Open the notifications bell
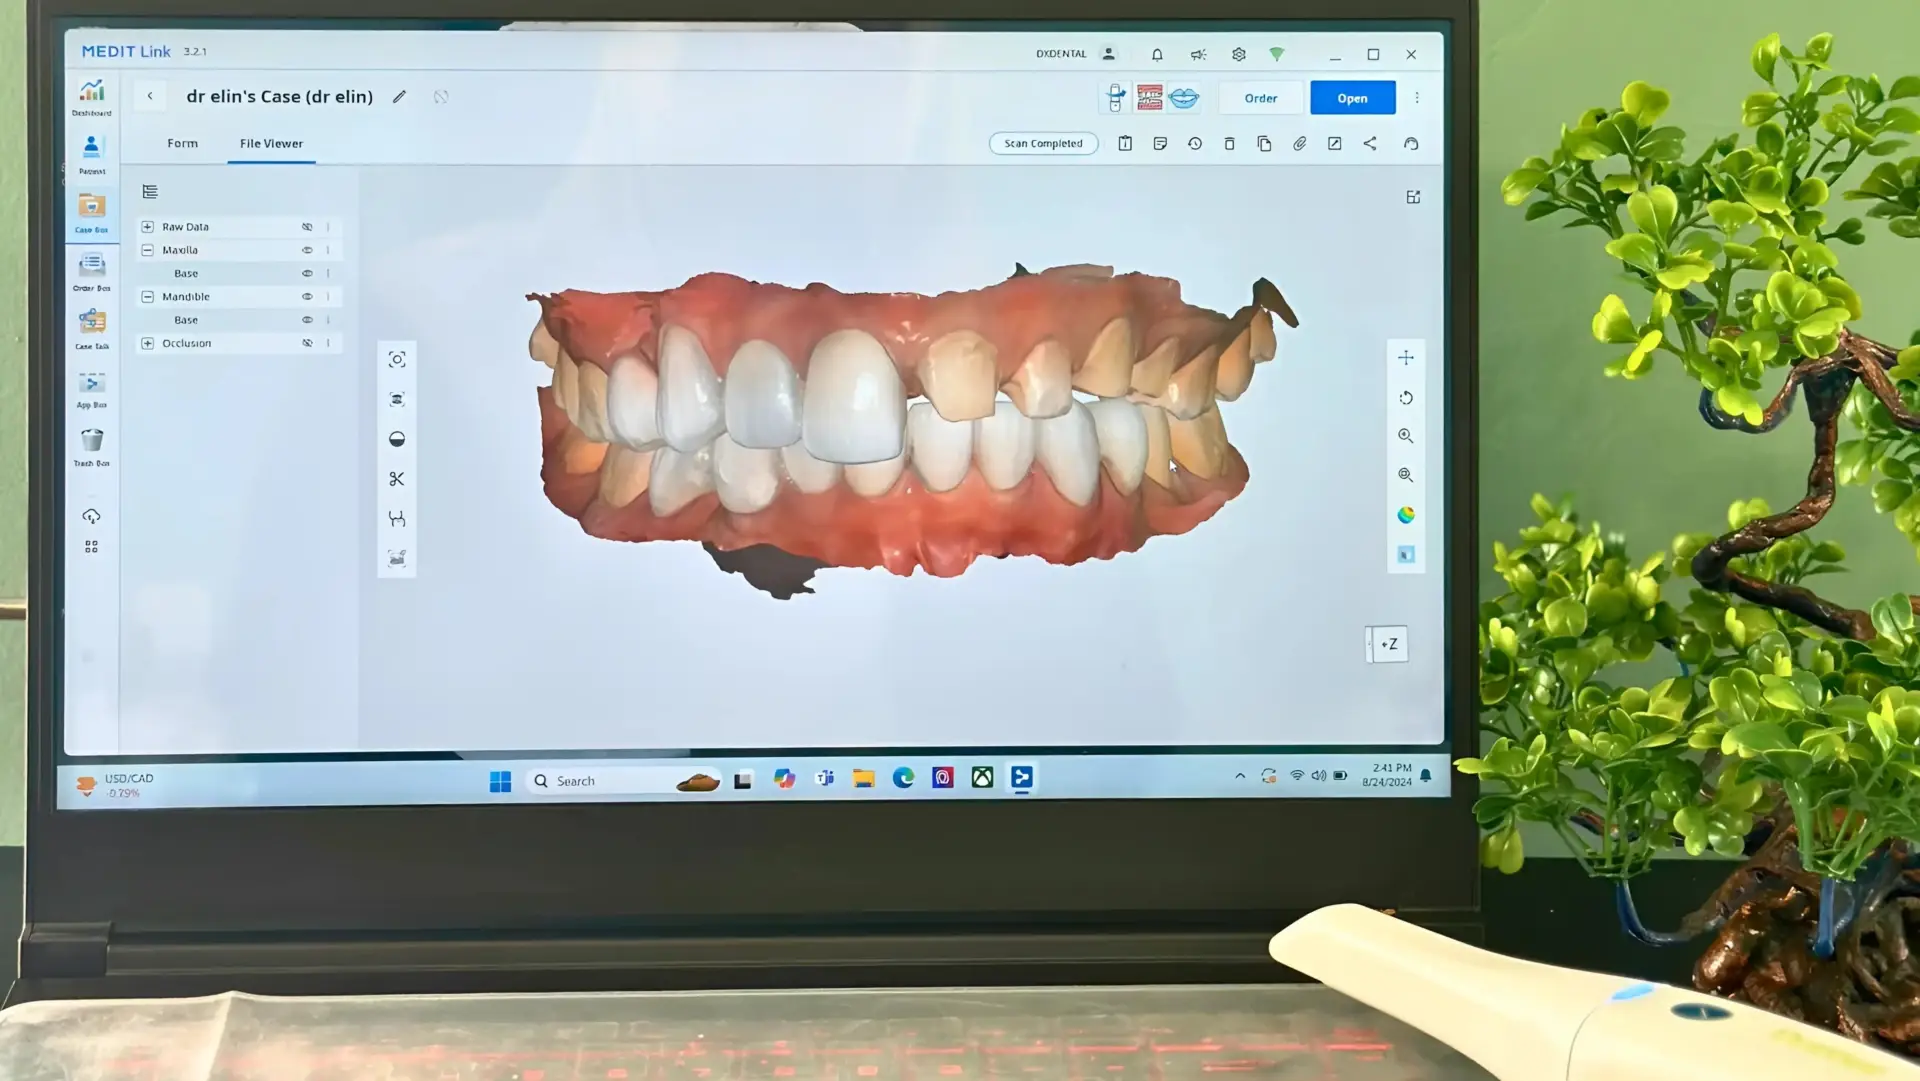This screenshot has width=1920, height=1081. tap(1157, 54)
